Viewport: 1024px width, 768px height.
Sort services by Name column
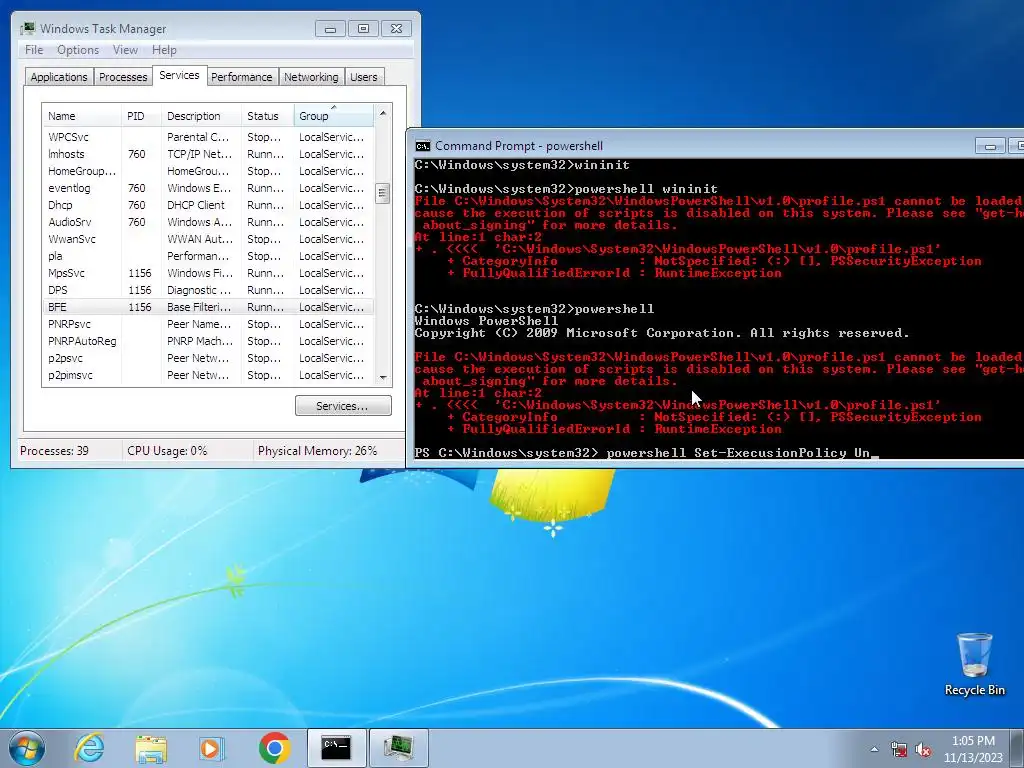[x=82, y=116]
